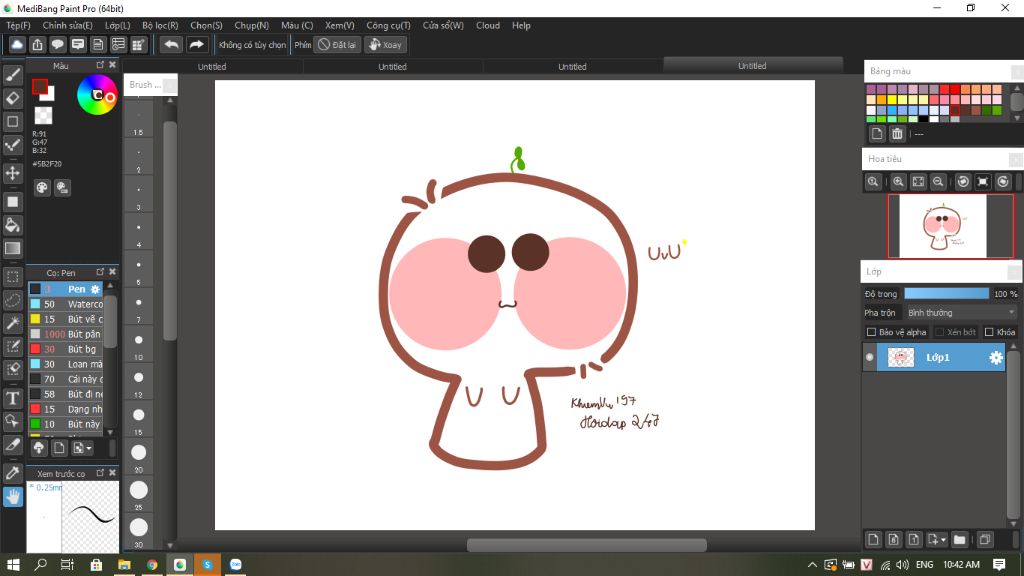Viewport: 1024px width, 576px height.
Task: Switch to the first Untitled tab
Action: tap(212, 66)
